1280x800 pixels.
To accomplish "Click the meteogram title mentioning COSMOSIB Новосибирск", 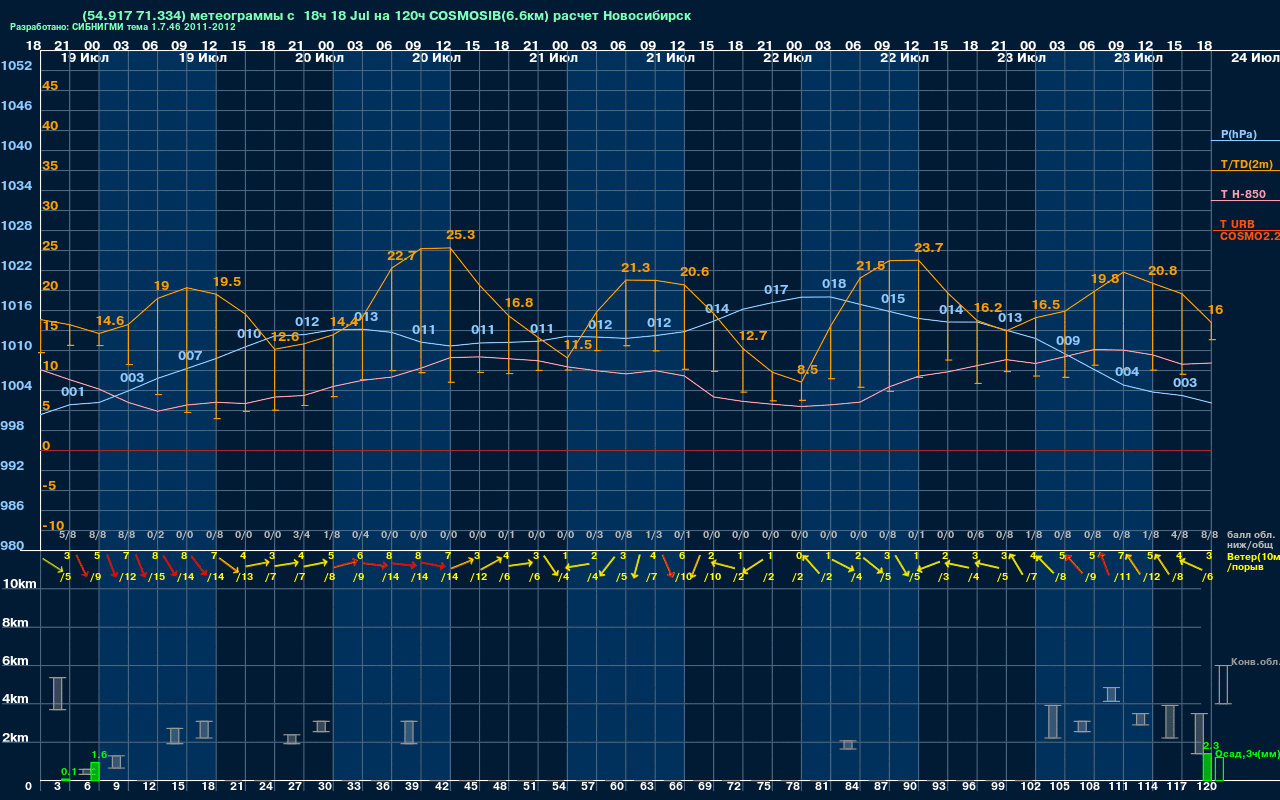I will [387, 16].
